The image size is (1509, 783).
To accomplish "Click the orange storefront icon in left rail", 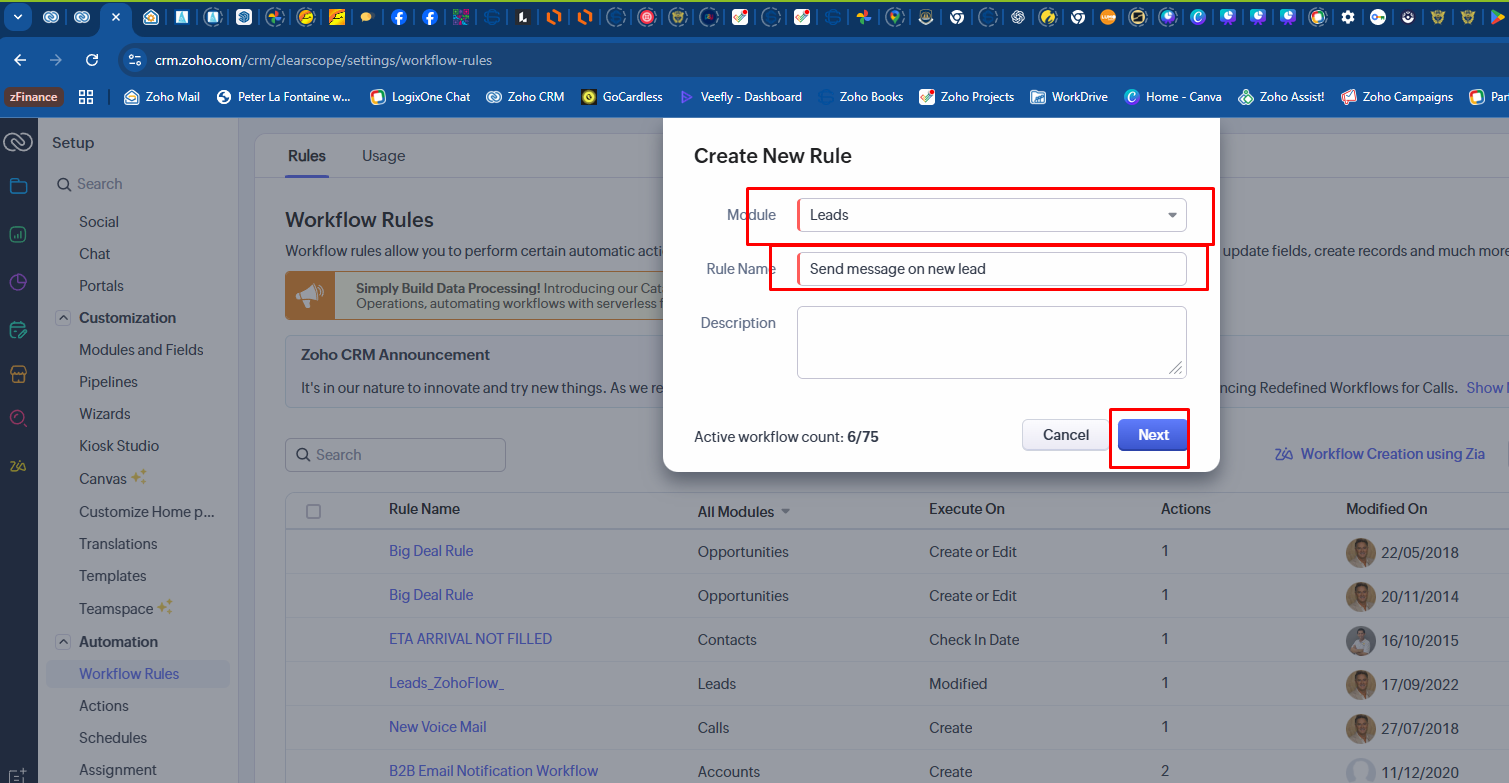I will (18, 374).
